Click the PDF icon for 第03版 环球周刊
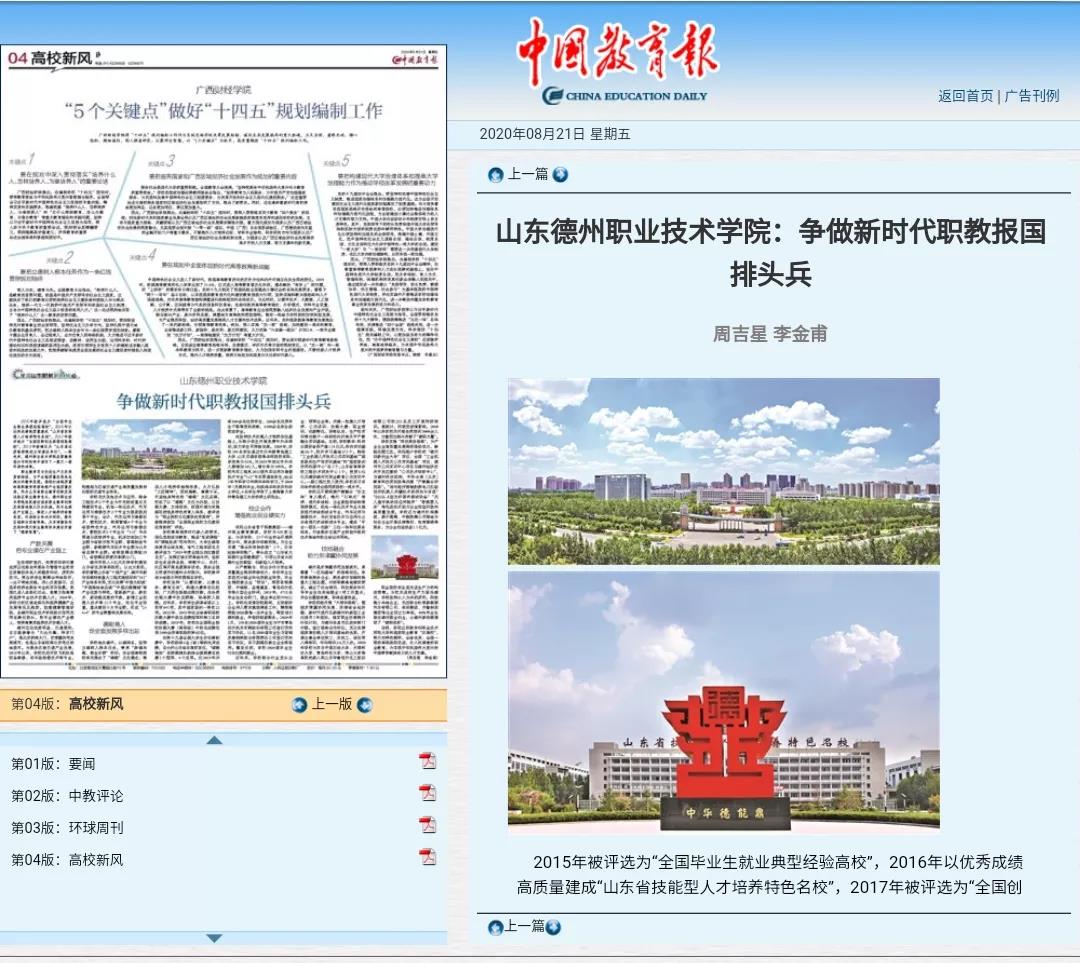The height and width of the screenshot is (963, 1080). click(x=427, y=826)
